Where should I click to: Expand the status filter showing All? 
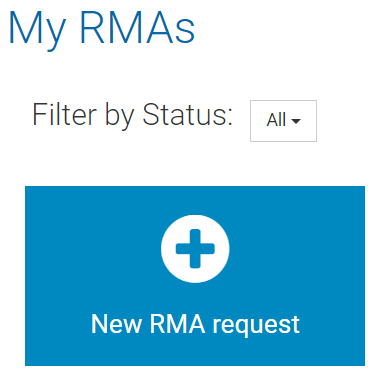pos(283,121)
